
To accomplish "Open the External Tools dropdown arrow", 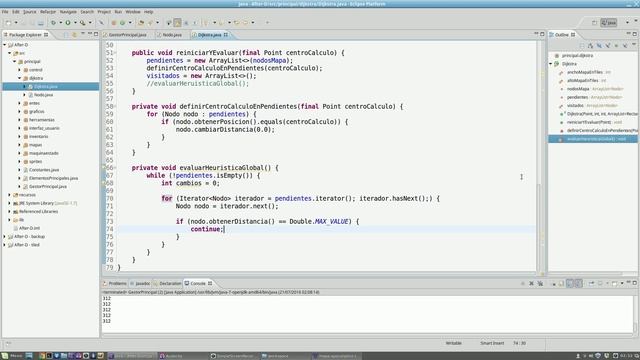I will (x=90, y=23).
